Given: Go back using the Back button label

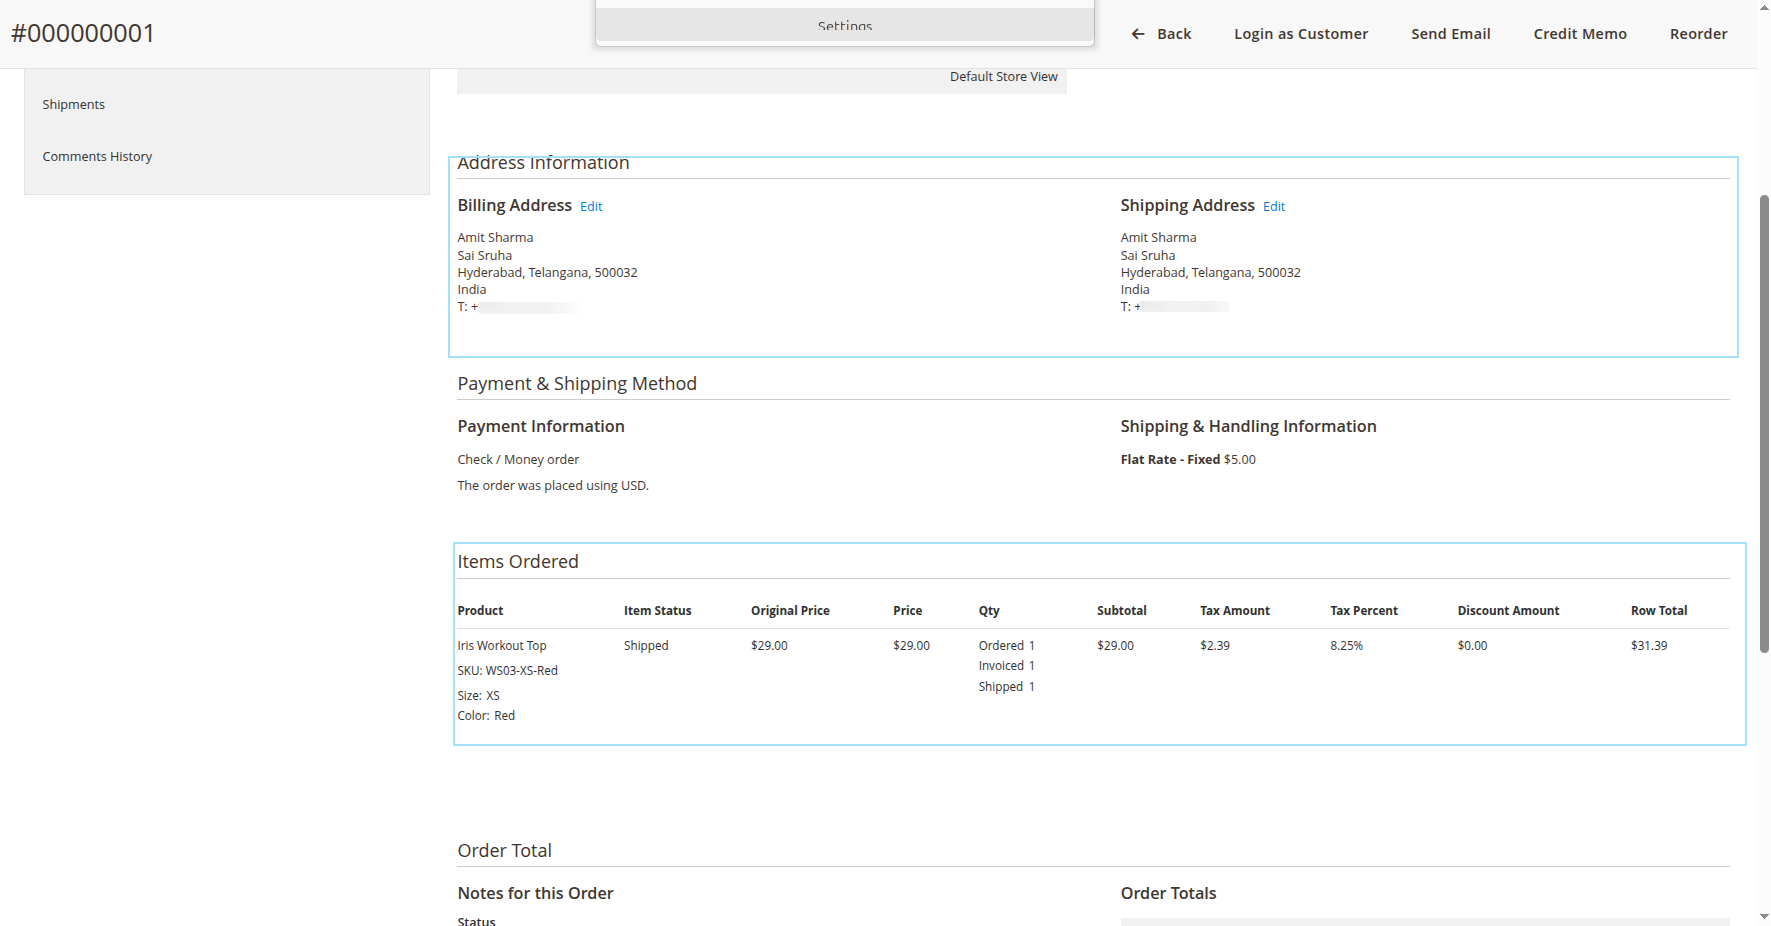Looking at the screenshot, I should 1174,34.
